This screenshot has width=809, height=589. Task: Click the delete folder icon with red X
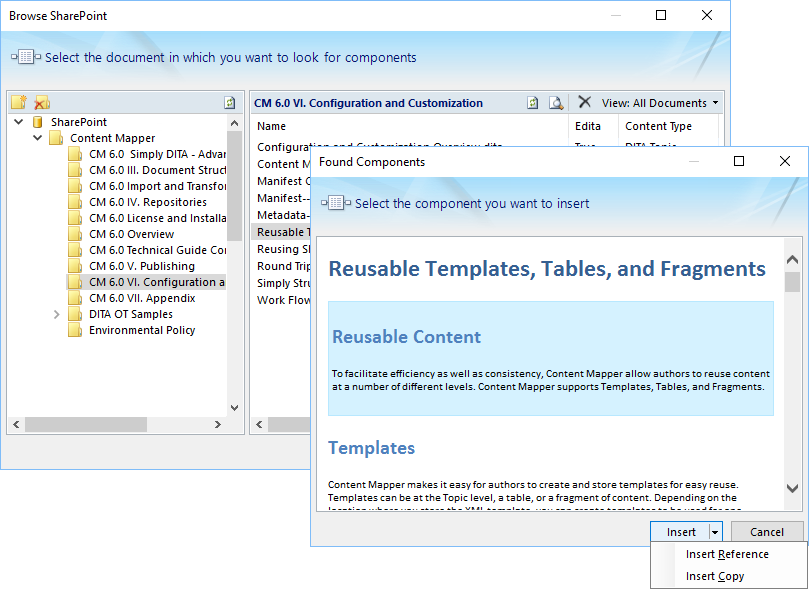point(41,103)
